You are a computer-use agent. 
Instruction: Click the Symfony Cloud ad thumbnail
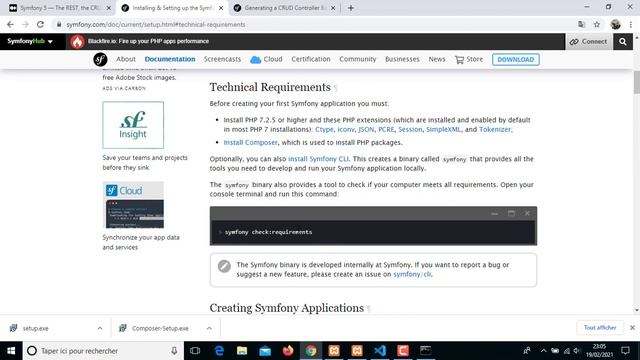133,205
